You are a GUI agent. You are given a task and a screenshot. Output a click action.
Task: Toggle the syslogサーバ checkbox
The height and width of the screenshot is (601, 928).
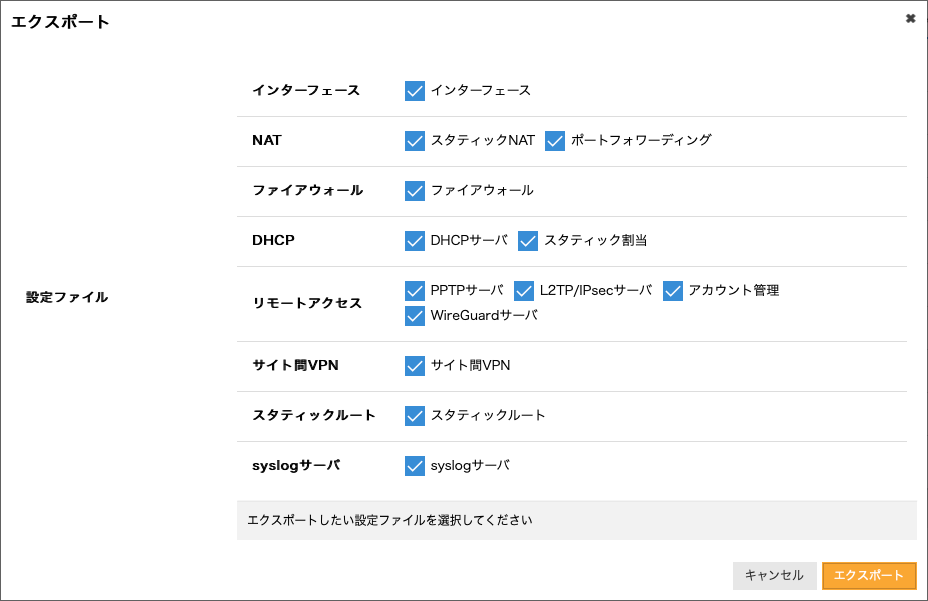pos(415,466)
